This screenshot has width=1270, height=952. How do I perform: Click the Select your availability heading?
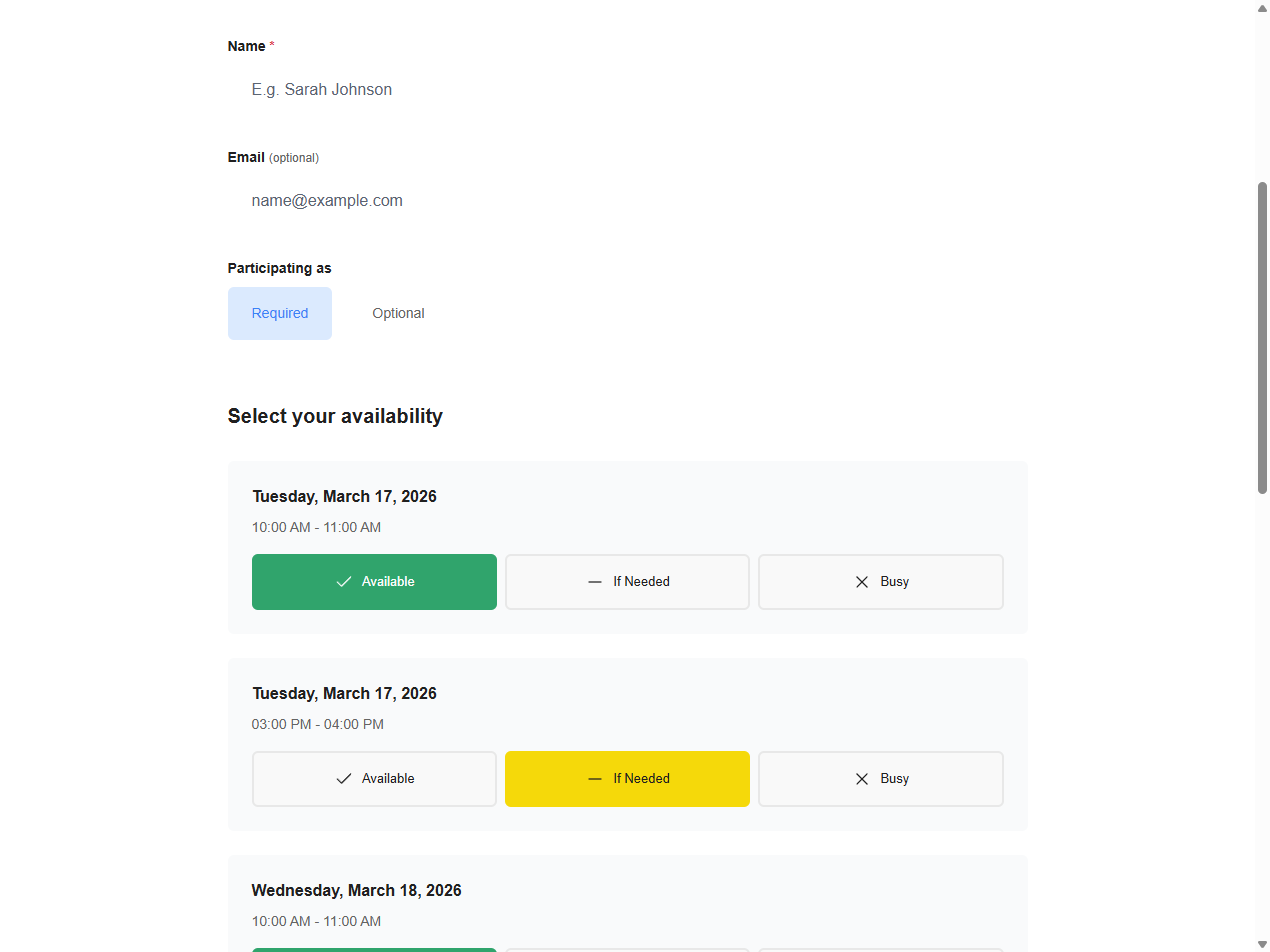point(335,416)
